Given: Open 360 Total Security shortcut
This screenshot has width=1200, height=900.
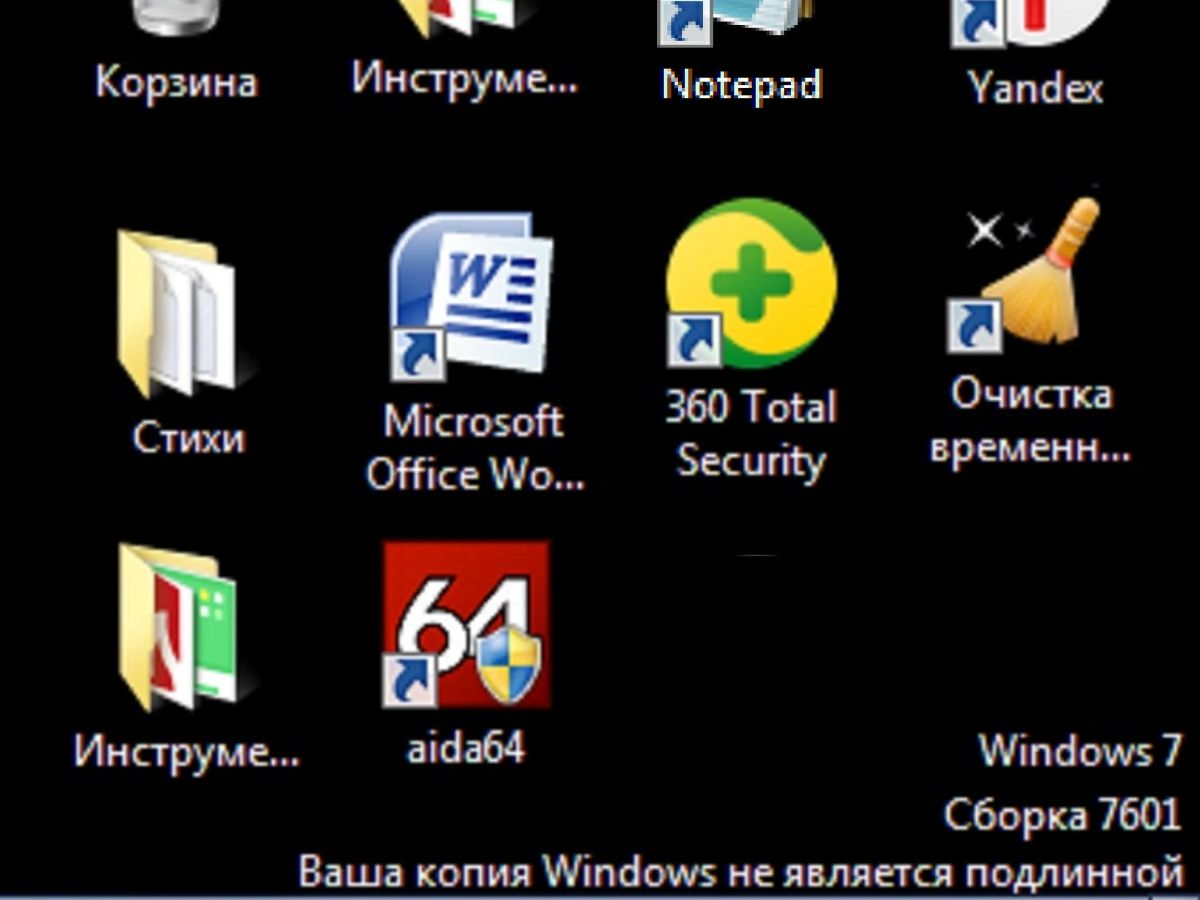Looking at the screenshot, I should tap(751, 283).
